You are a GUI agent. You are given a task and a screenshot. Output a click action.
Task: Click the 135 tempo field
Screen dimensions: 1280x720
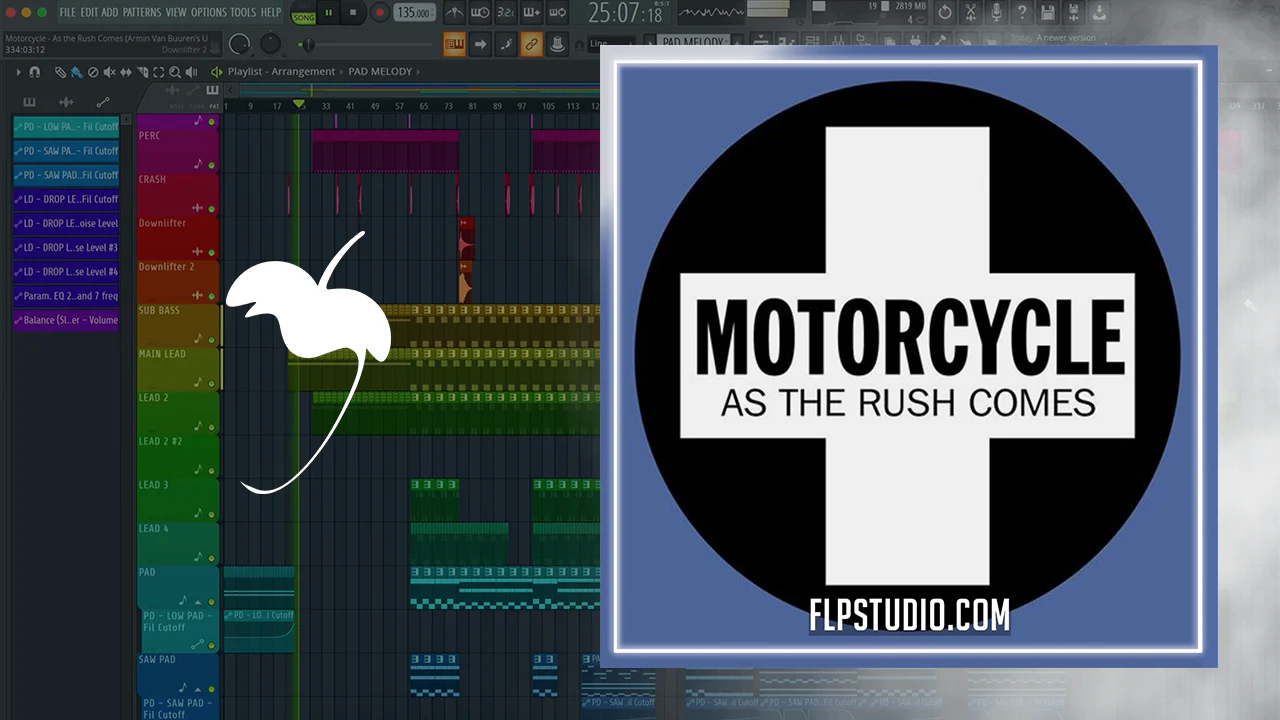414,13
